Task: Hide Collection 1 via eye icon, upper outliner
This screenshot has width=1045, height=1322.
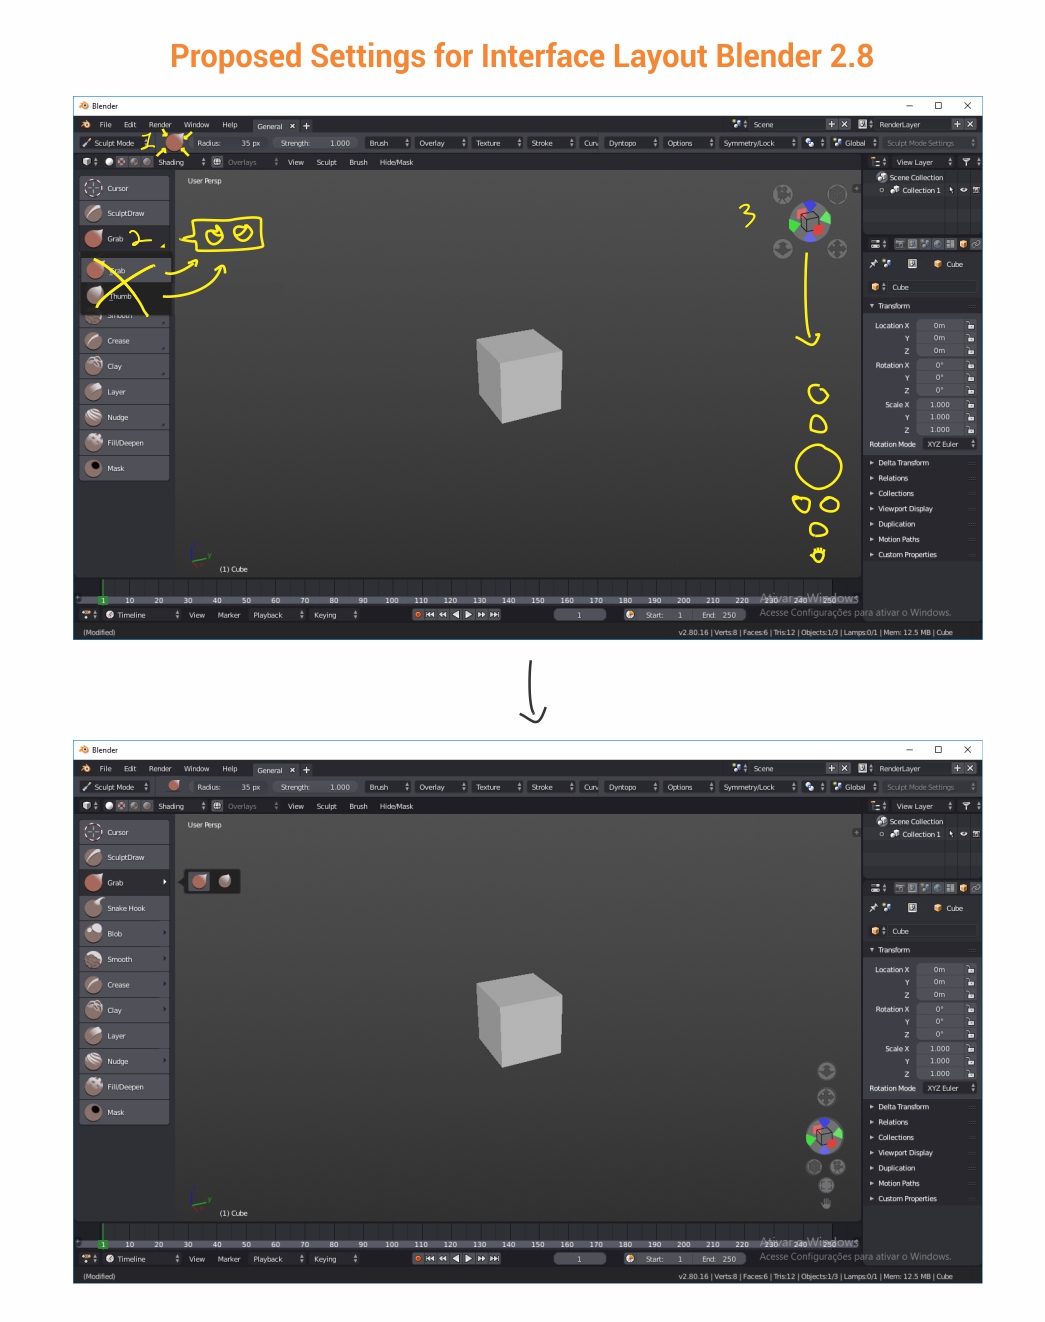Action: 964,190
